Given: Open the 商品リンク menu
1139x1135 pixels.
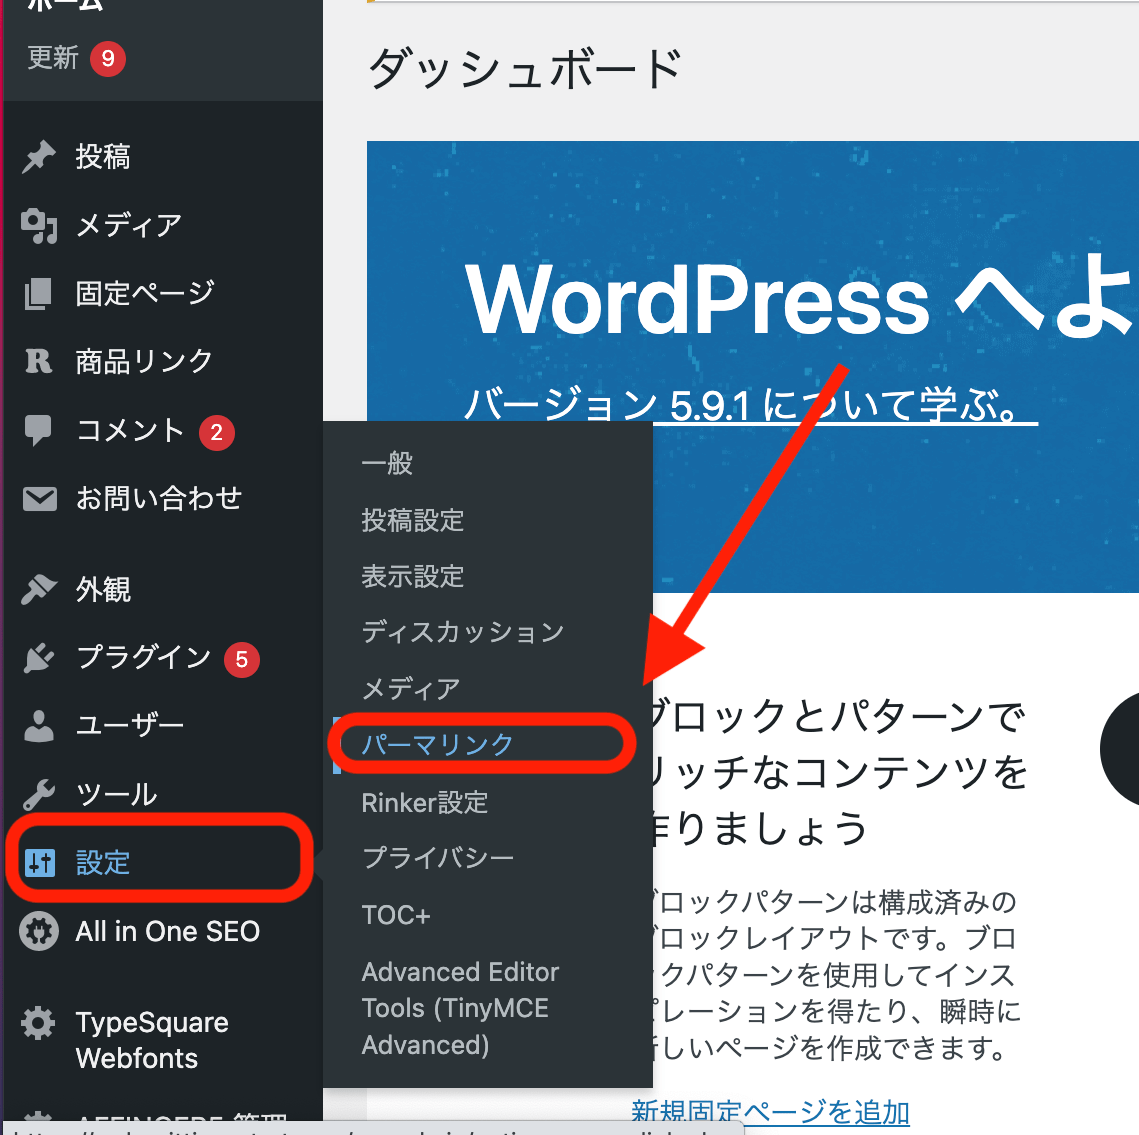Looking at the screenshot, I should [144, 361].
